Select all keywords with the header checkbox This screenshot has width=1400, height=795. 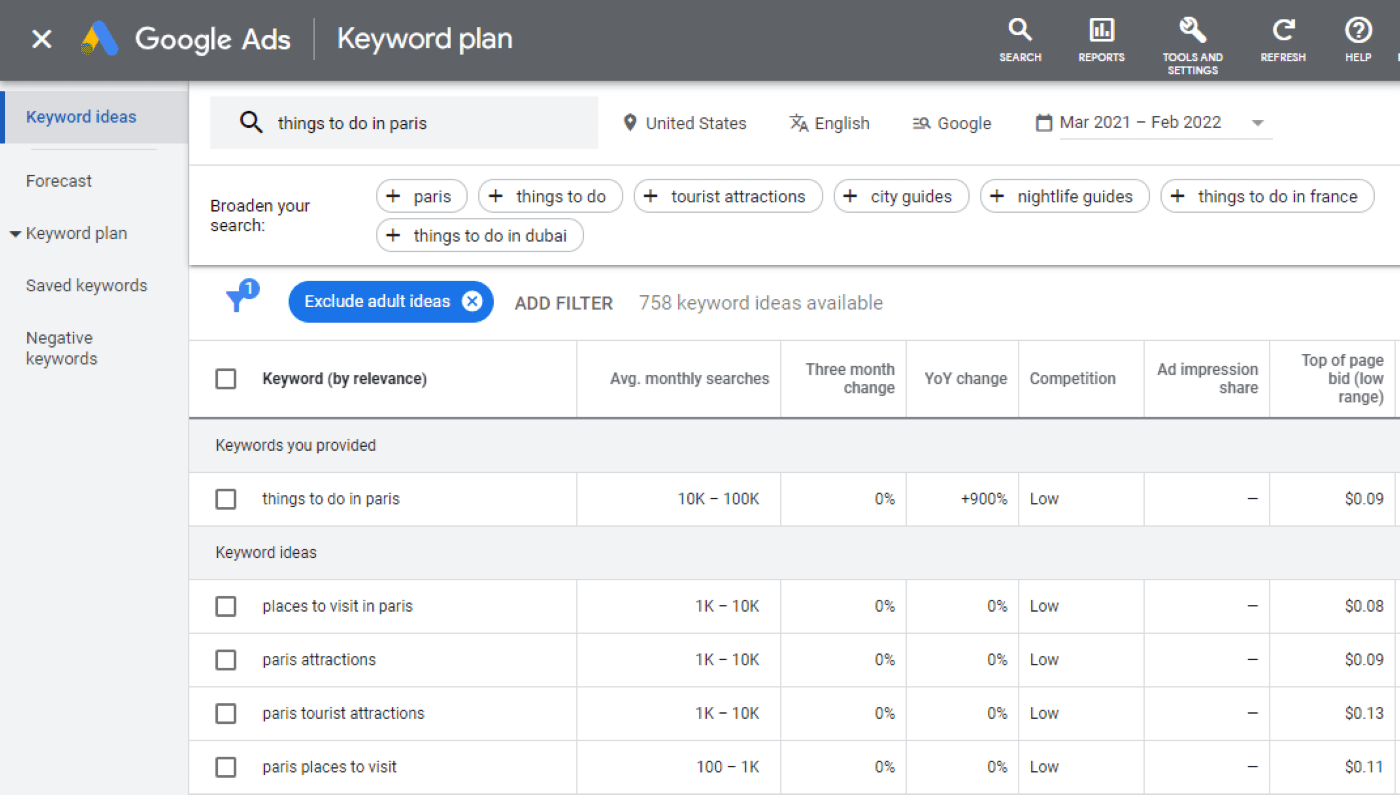(x=225, y=378)
